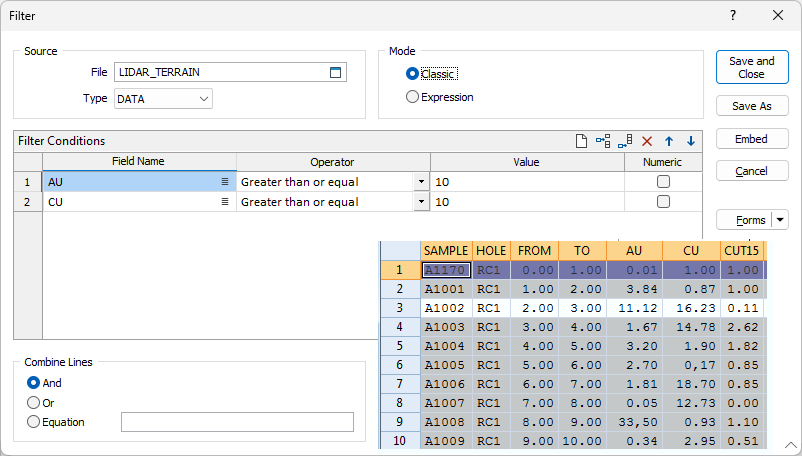Image resolution: width=802 pixels, height=456 pixels.
Task: Open the field list icon for the AU row
Action: (x=226, y=182)
